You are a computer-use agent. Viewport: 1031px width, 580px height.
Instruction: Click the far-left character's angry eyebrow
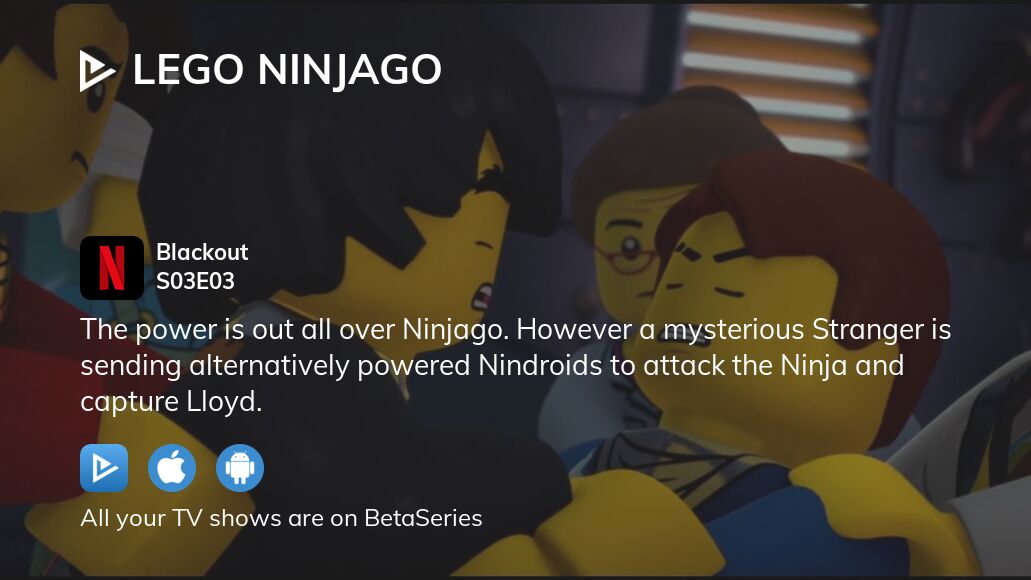point(82,160)
